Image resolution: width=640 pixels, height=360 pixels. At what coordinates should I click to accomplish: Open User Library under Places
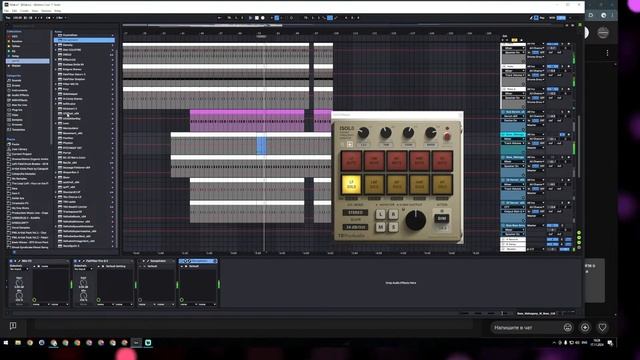click(x=19, y=149)
